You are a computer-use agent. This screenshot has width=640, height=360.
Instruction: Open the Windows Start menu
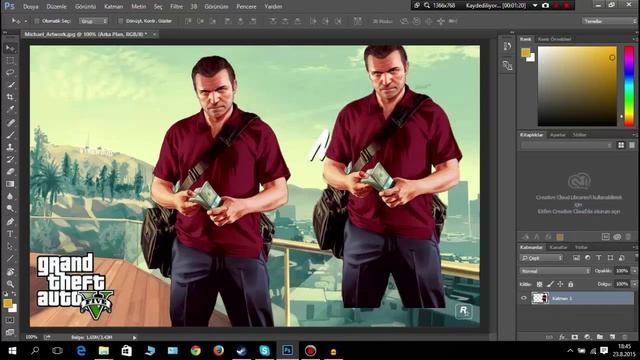(12, 350)
